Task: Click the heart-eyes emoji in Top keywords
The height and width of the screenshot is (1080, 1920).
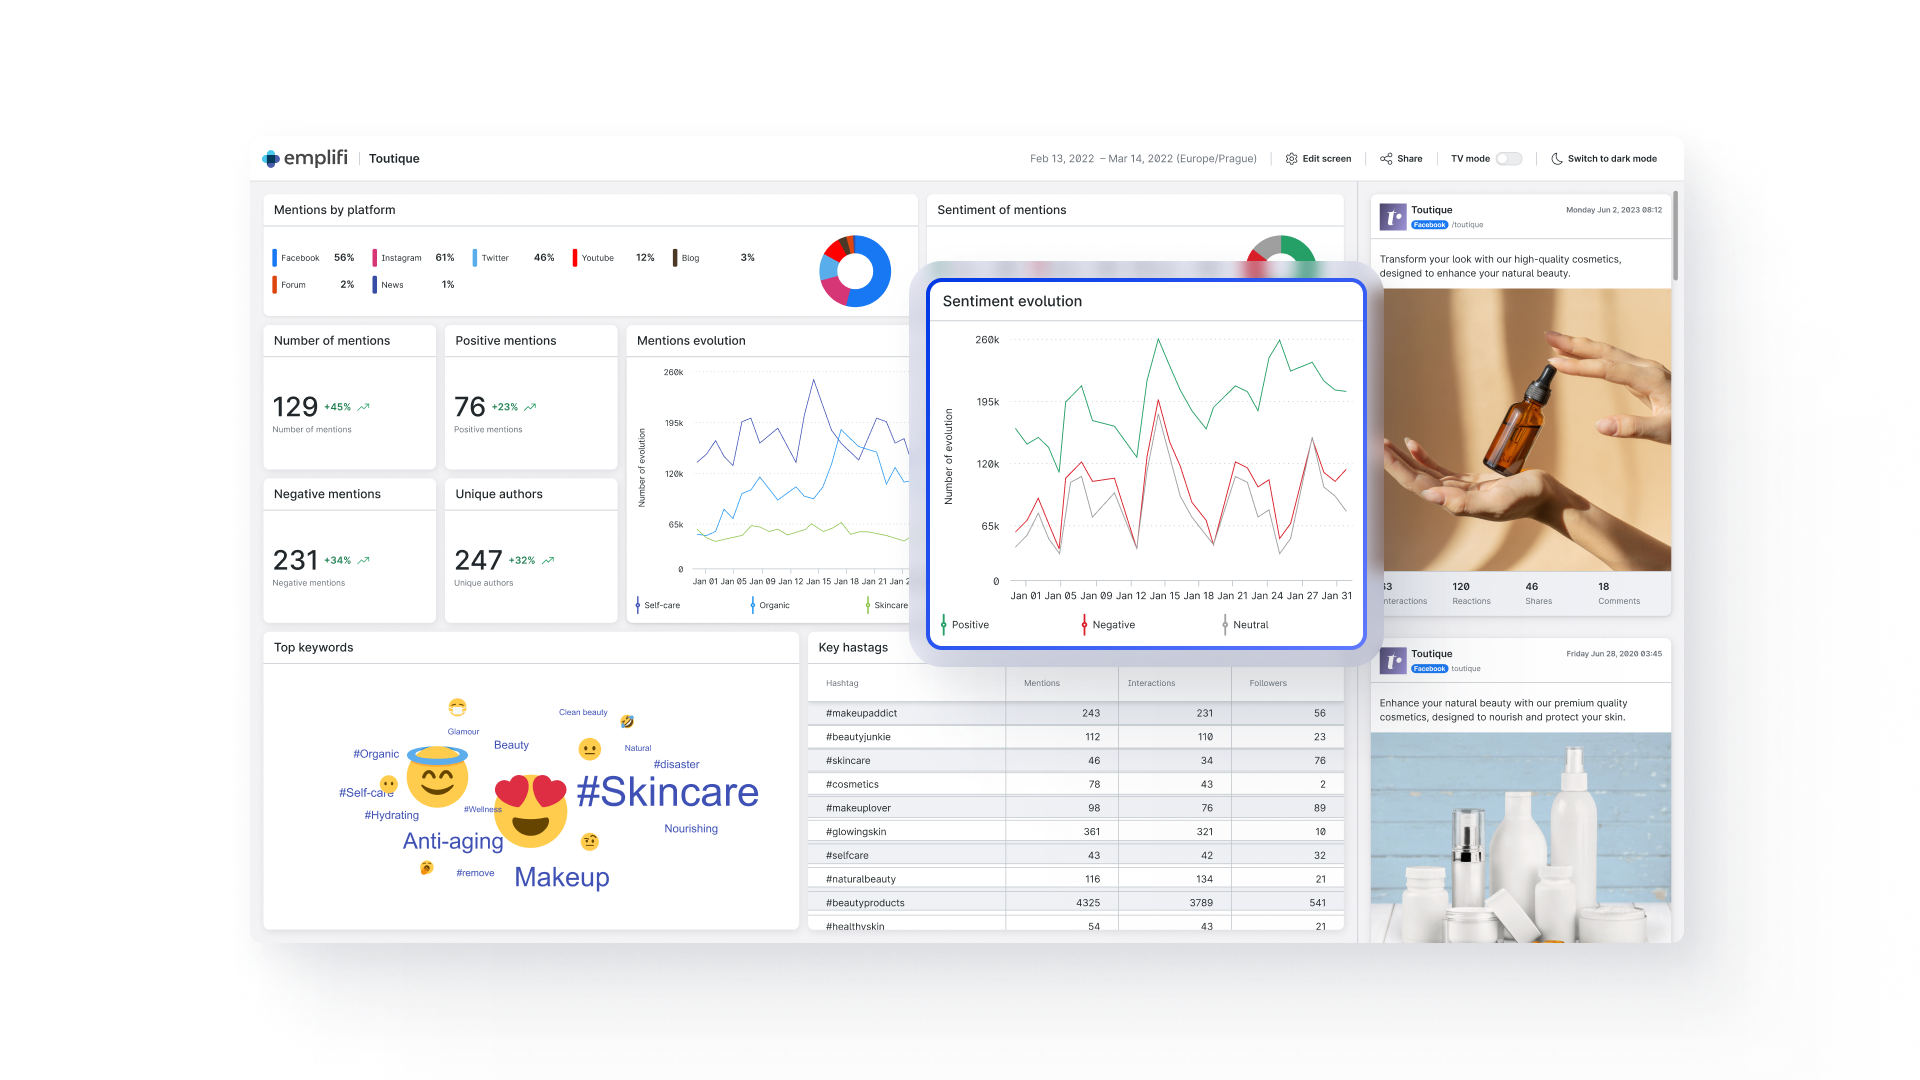Action: (x=531, y=809)
